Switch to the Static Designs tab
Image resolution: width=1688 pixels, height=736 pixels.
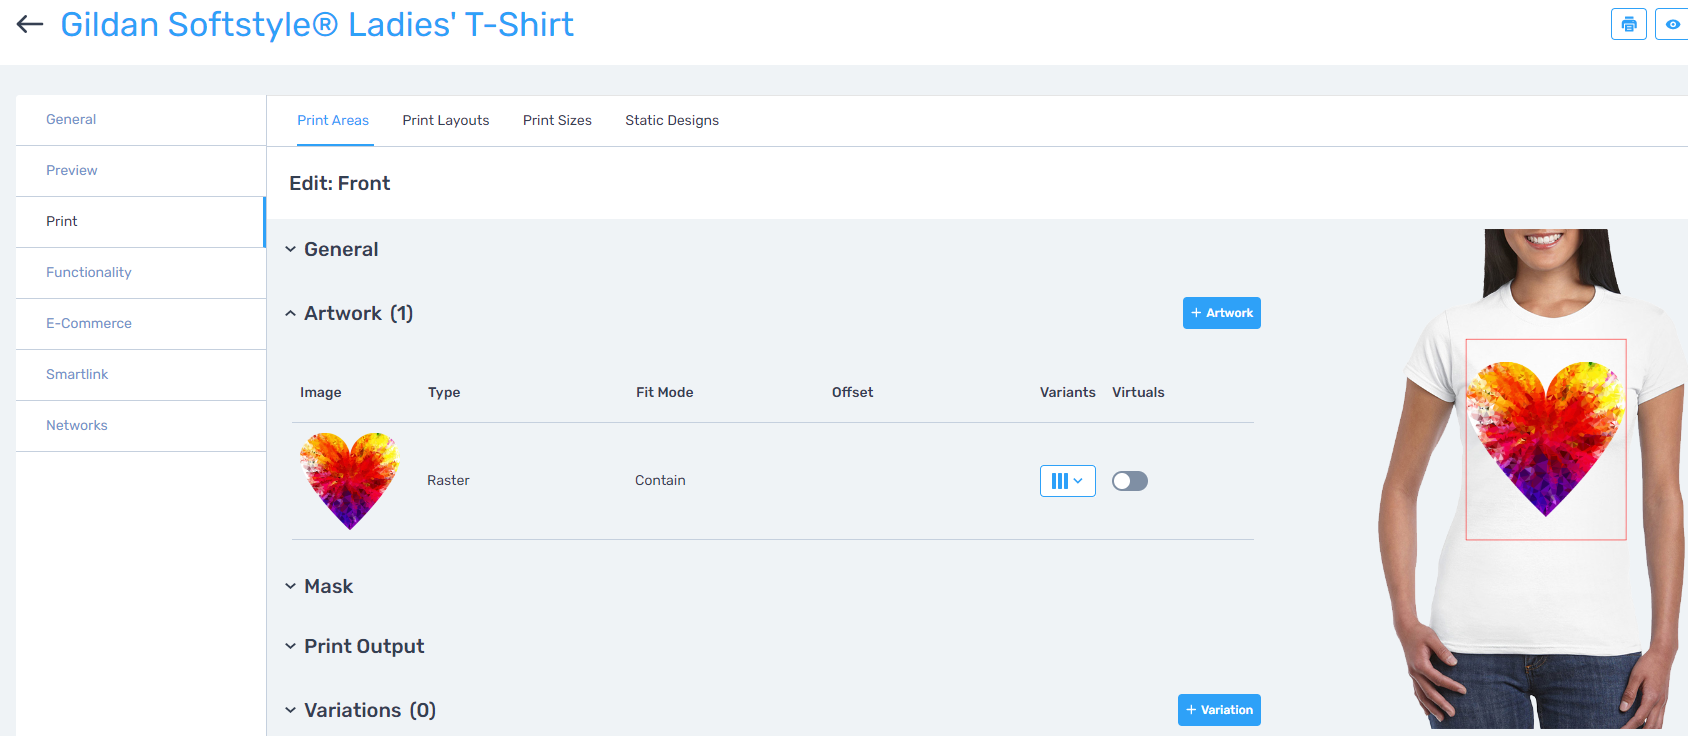tap(672, 120)
